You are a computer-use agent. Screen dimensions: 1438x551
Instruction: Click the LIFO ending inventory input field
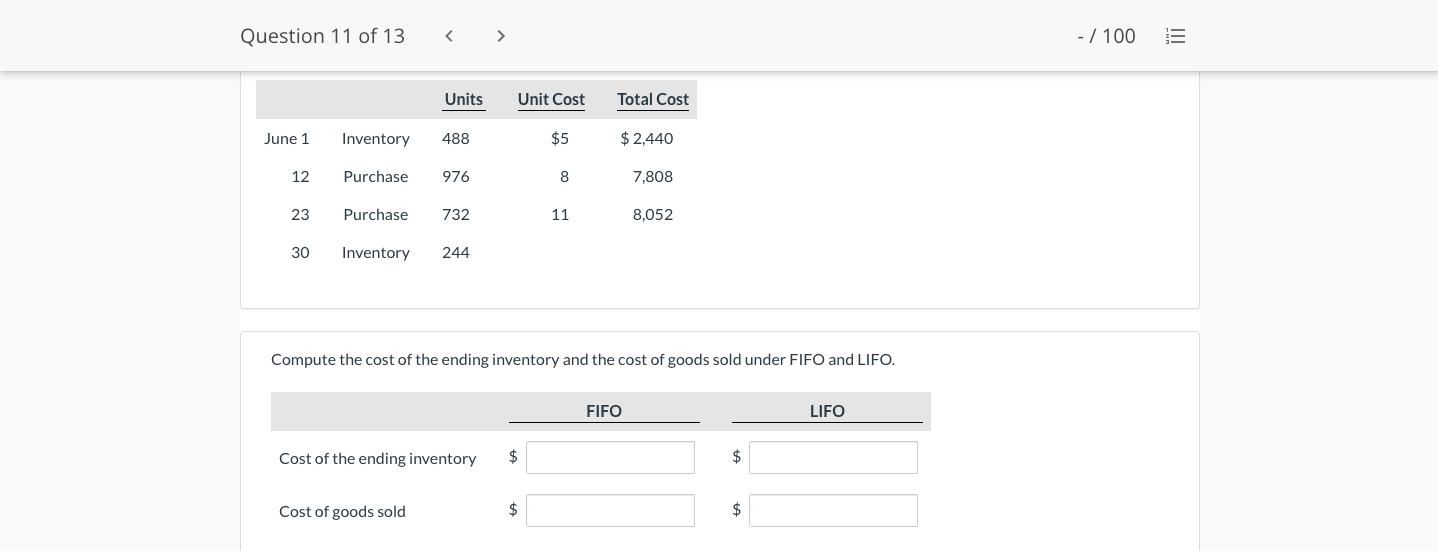833,458
